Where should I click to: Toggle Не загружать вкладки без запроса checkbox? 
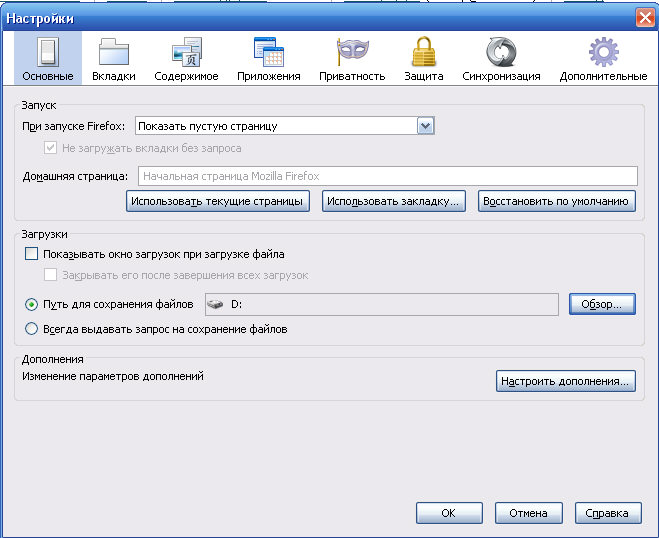[50, 148]
